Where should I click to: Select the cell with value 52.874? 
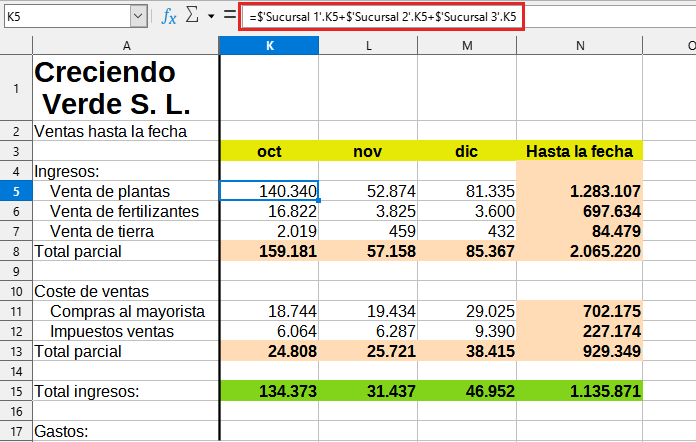368,191
